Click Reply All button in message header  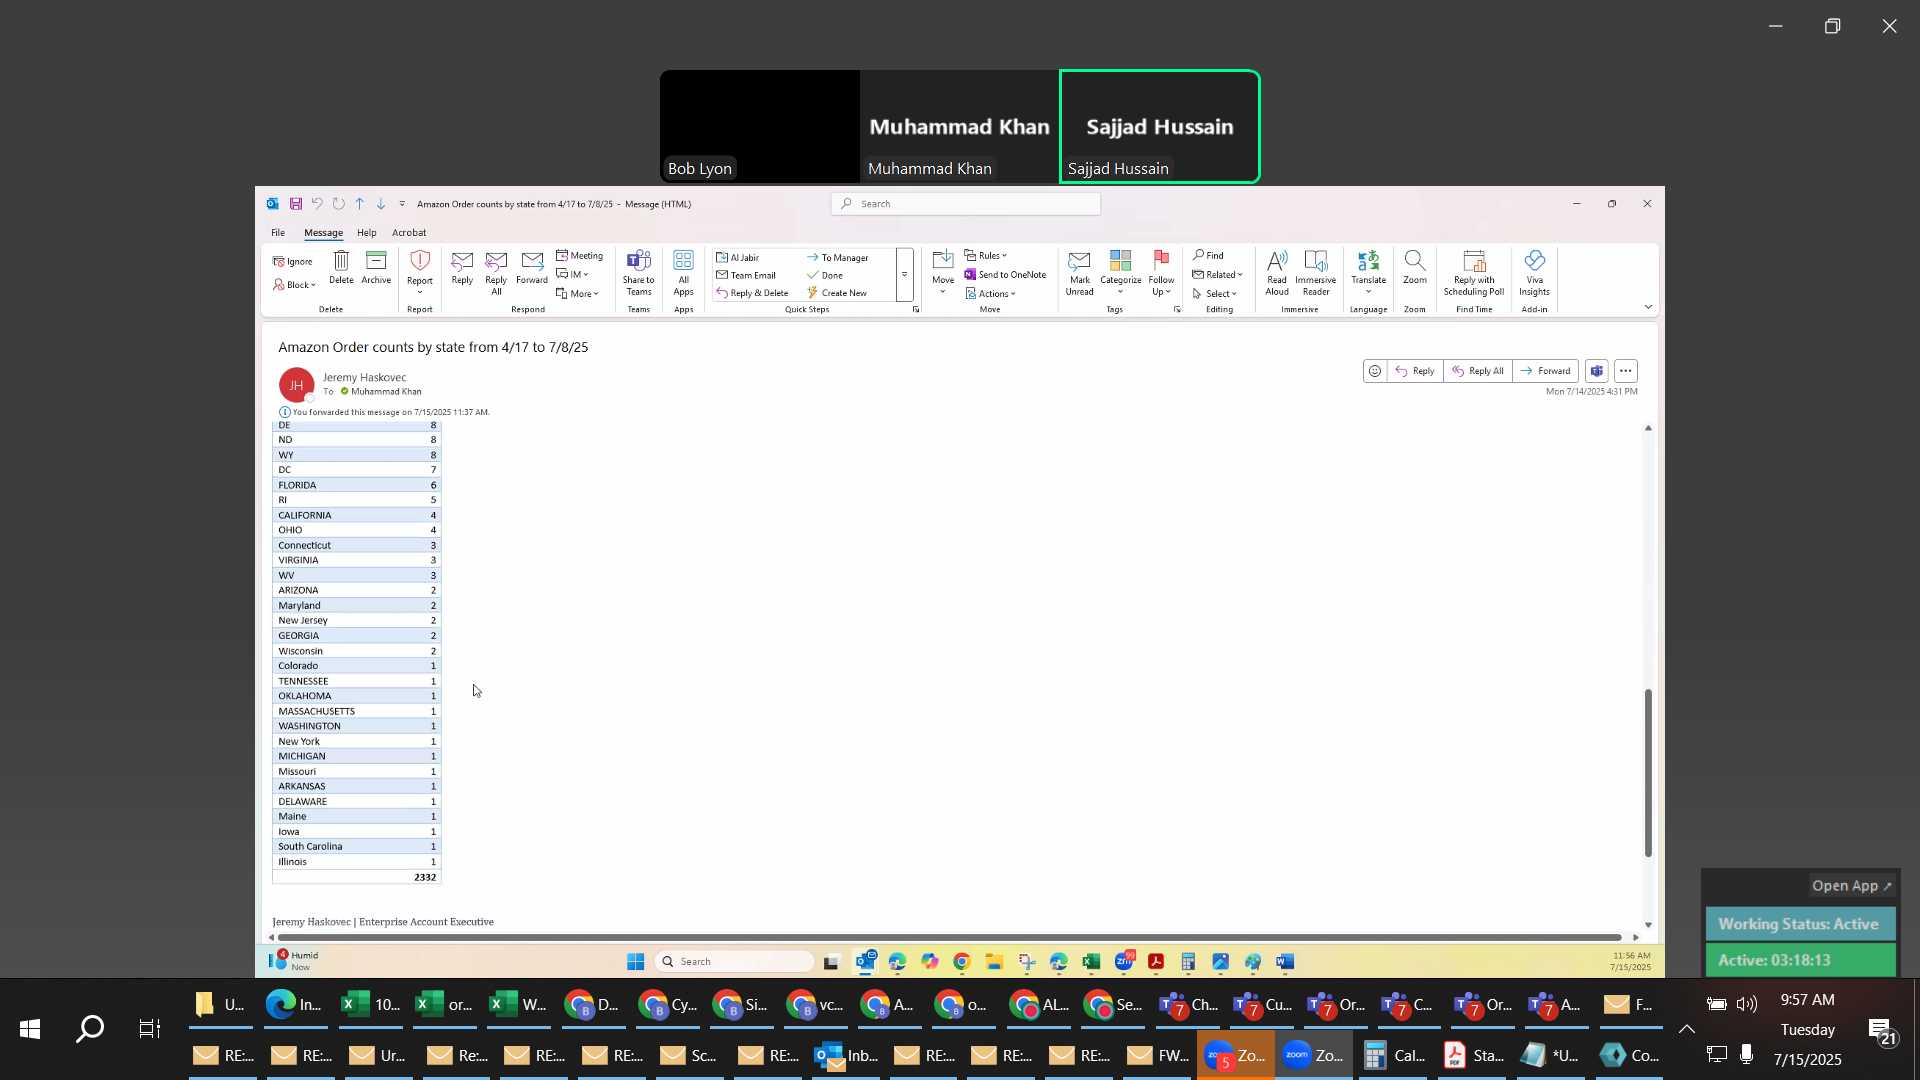click(1478, 371)
